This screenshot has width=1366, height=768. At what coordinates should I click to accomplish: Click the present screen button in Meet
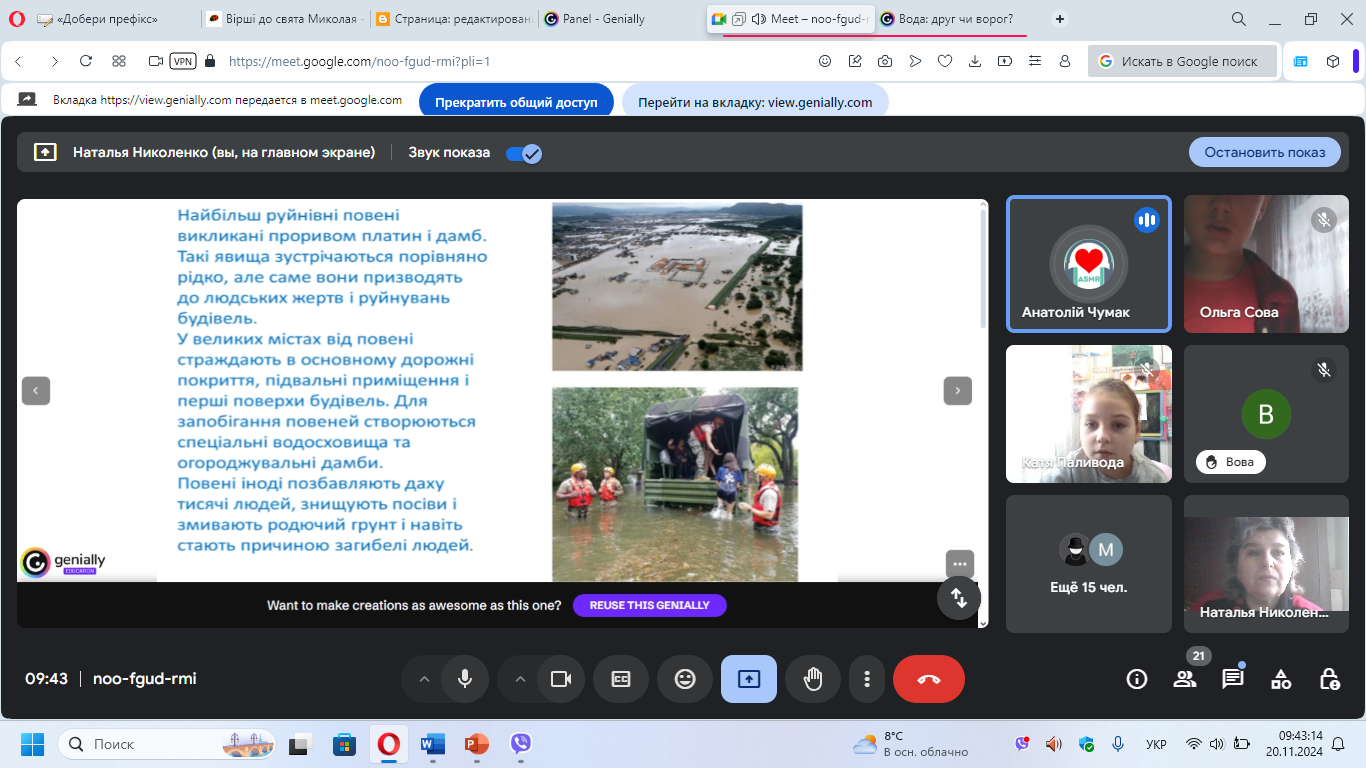749,679
